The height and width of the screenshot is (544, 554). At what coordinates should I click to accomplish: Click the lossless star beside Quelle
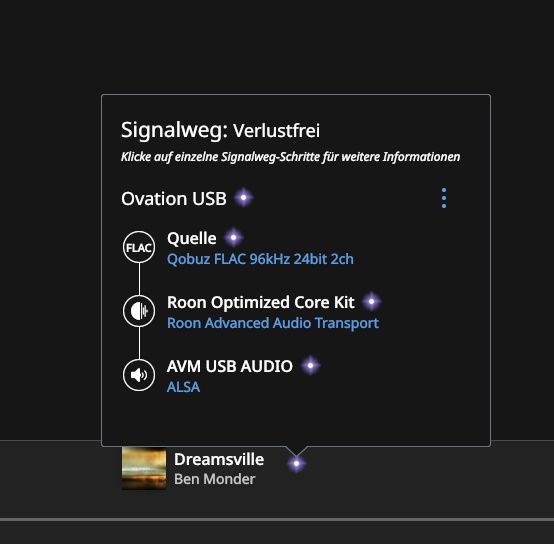pyautogui.click(x=234, y=237)
